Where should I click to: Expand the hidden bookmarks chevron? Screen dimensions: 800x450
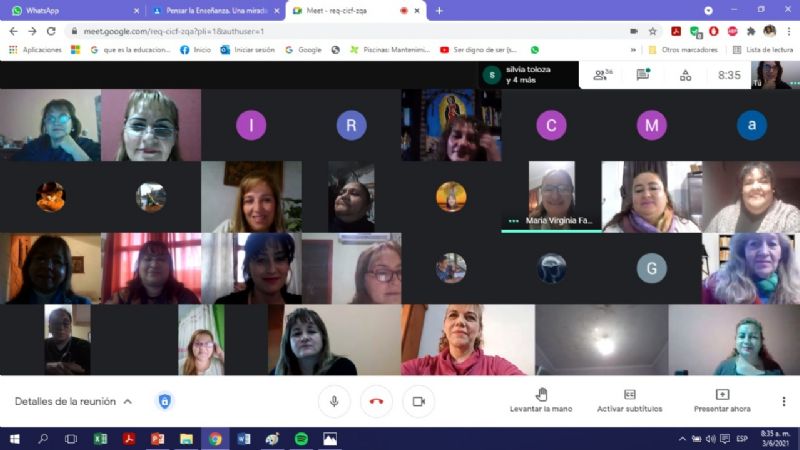pos(633,50)
